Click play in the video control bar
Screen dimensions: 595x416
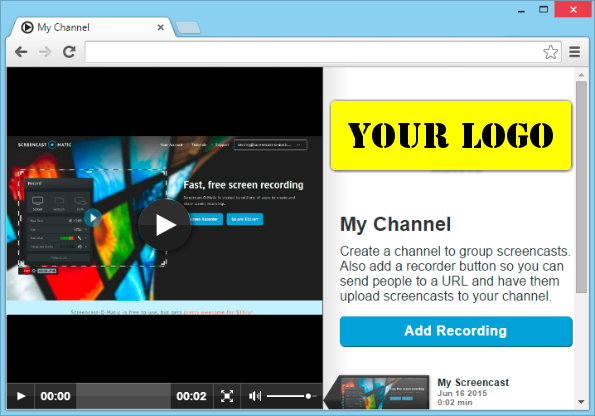pyautogui.click(x=21, y=396)
